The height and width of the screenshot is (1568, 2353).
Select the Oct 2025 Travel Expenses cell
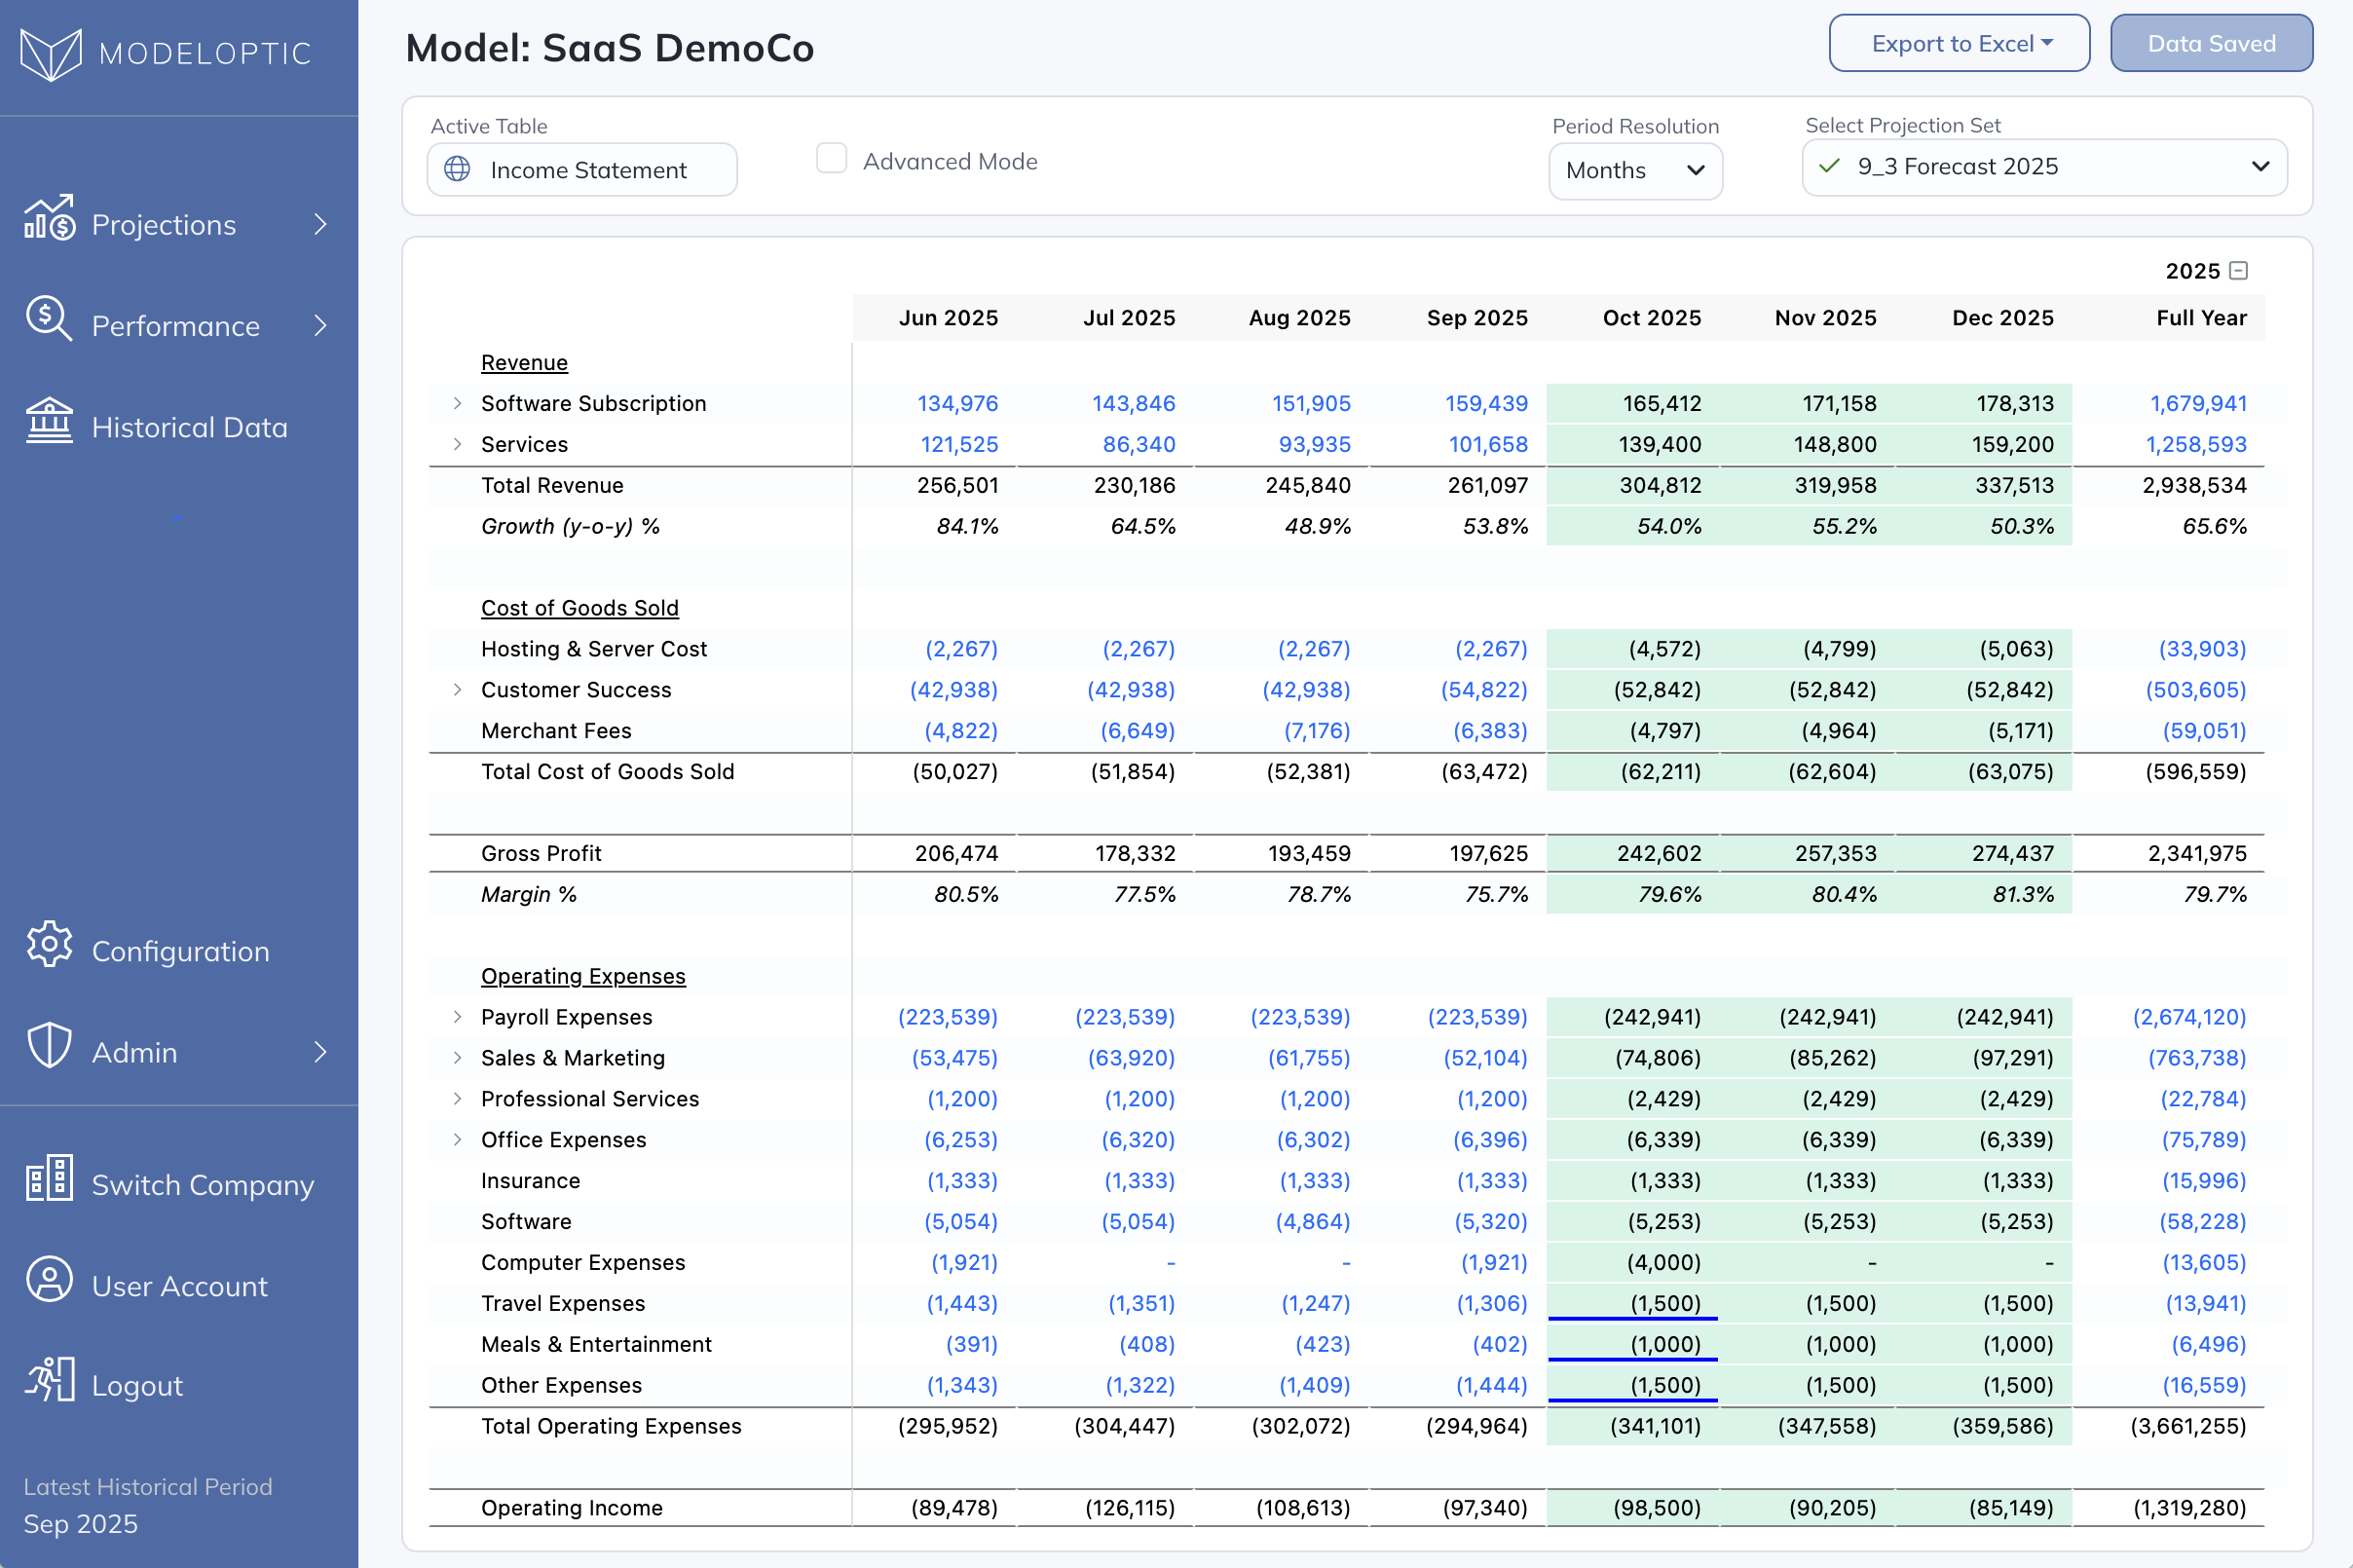tap(1634, 1303)
